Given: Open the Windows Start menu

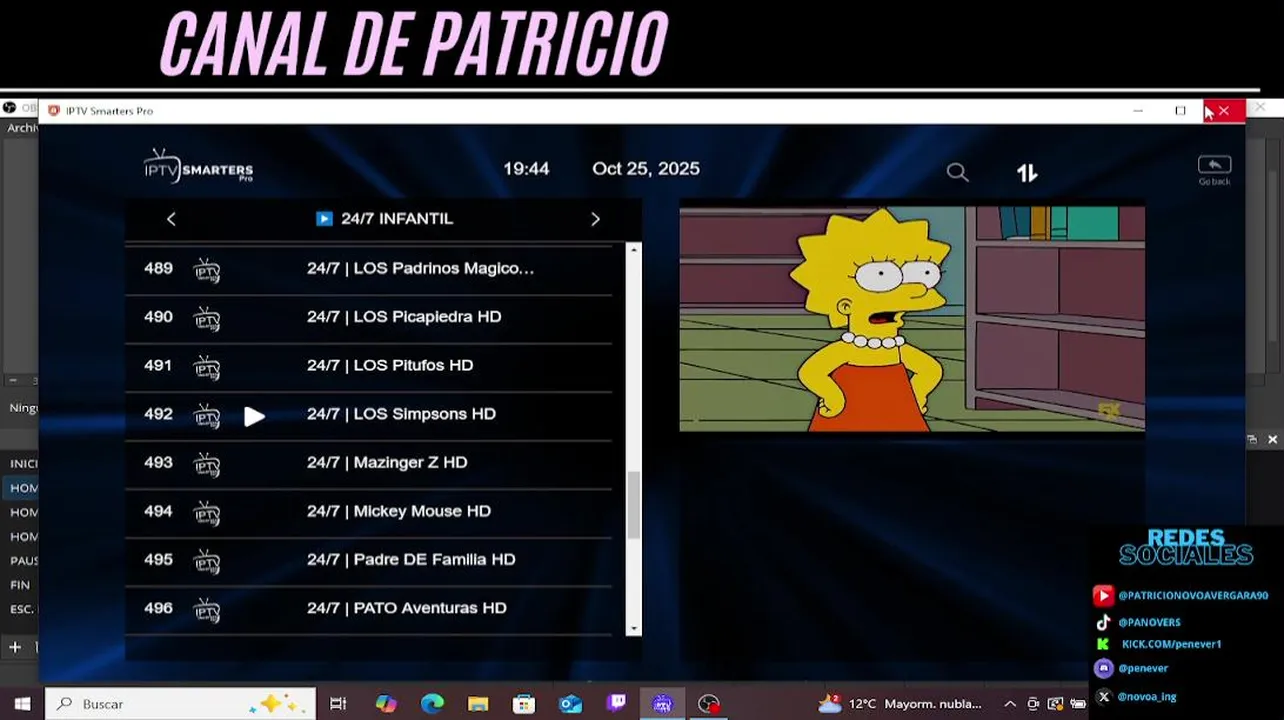Looking at the screenshot, I should pyautogui.click(x=21, y=704).
